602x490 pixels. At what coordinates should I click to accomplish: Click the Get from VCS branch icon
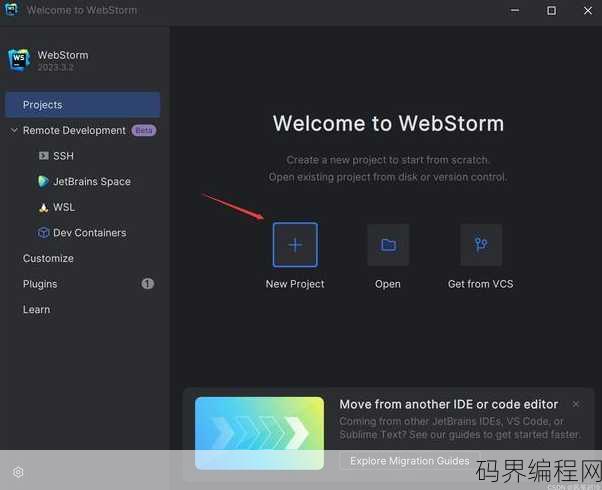pos(481,245)
